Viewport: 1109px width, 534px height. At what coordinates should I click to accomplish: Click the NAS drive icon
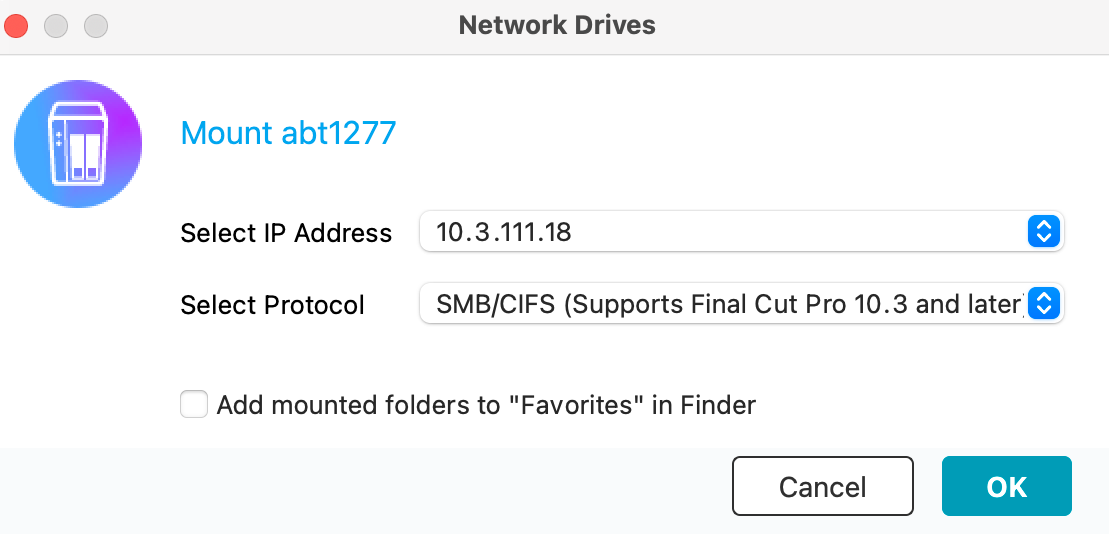click(78, 145)
